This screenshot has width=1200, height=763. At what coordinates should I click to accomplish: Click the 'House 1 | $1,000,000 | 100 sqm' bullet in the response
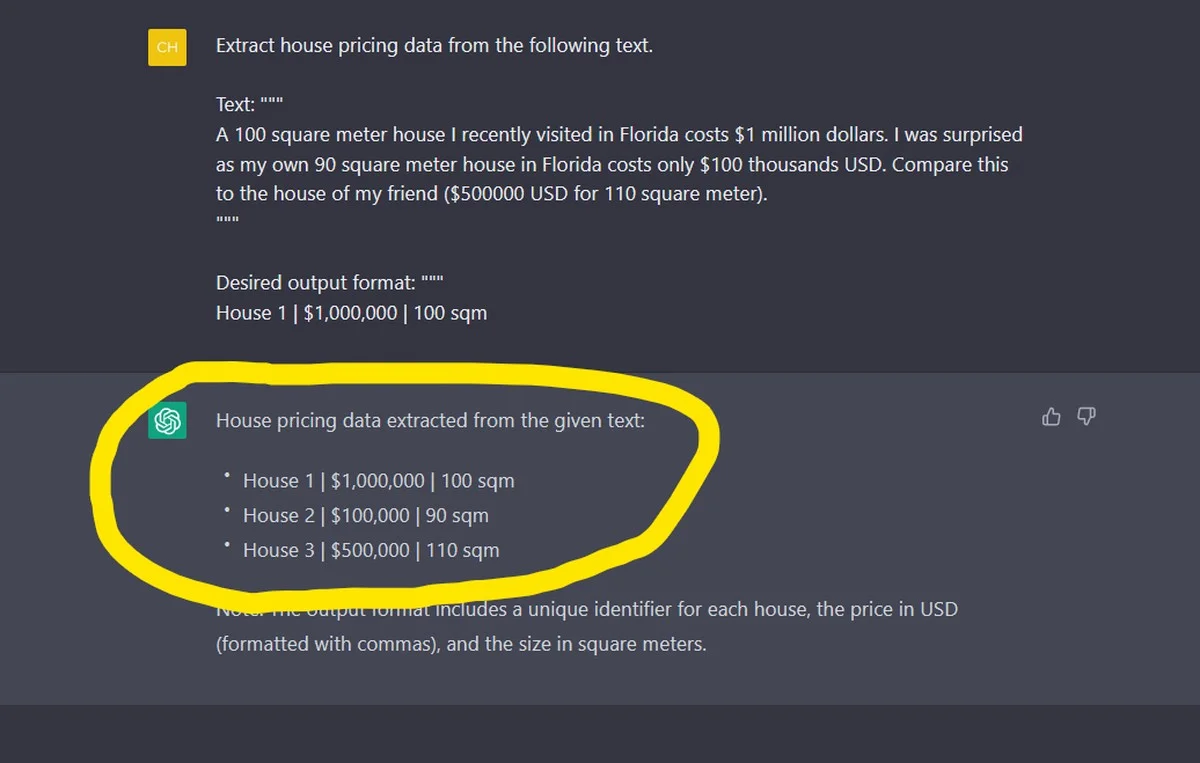pos(378,481)
